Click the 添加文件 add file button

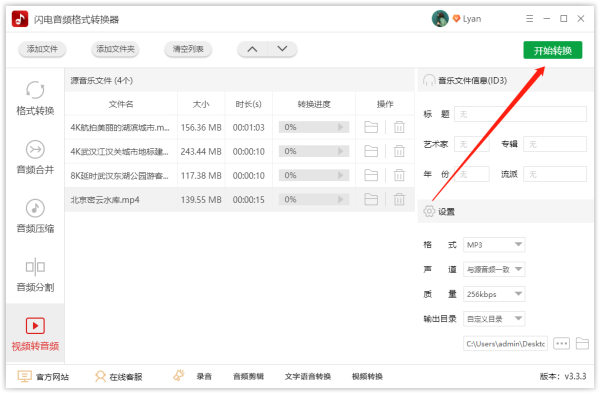coord(42,49)
